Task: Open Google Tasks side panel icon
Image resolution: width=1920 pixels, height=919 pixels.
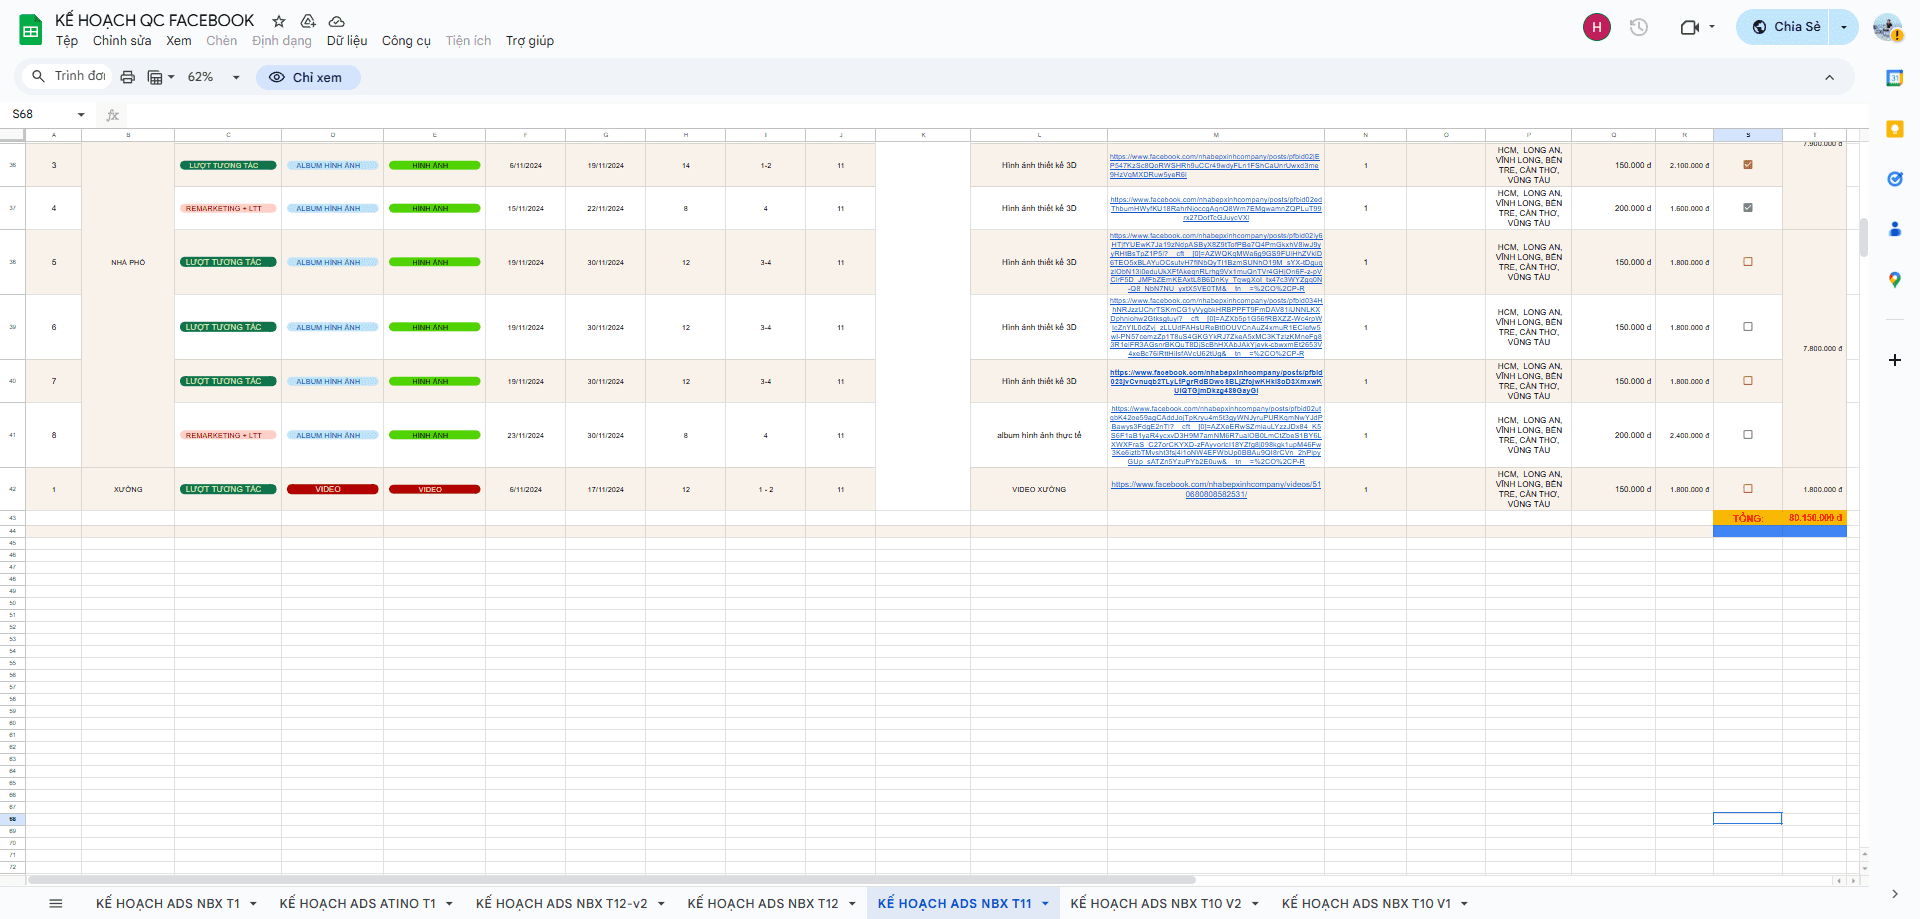Action: pyautogui.click(x=1894, y=179)
